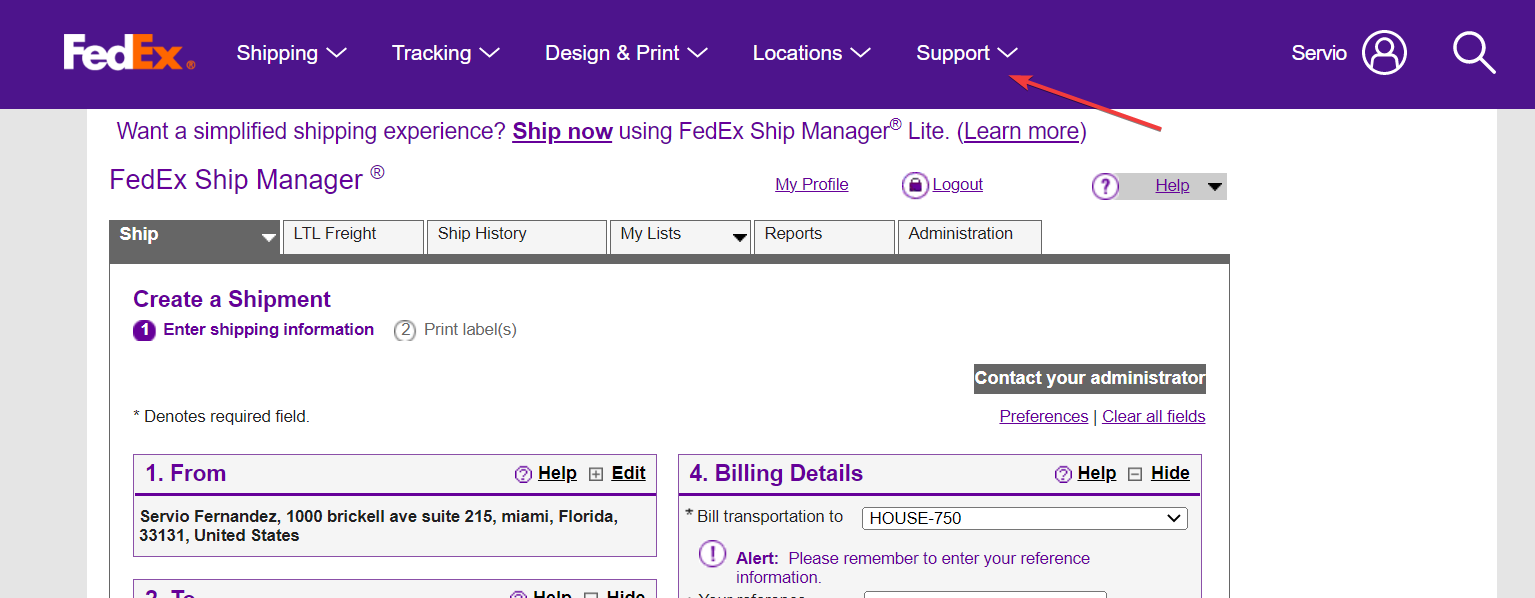
Task: Open the Servio user account icon
Action: pos(1384,53)
